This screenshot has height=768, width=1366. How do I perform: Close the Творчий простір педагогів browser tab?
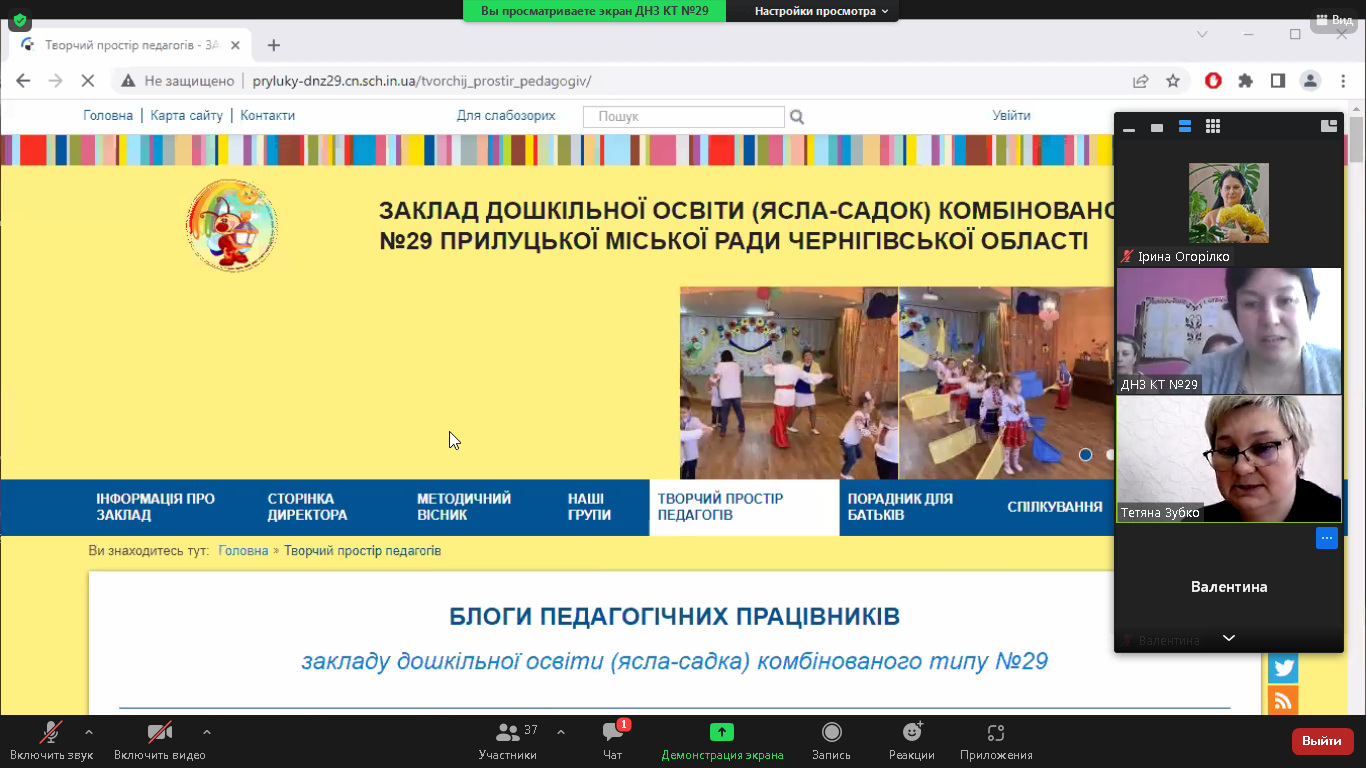pos(236,45)
